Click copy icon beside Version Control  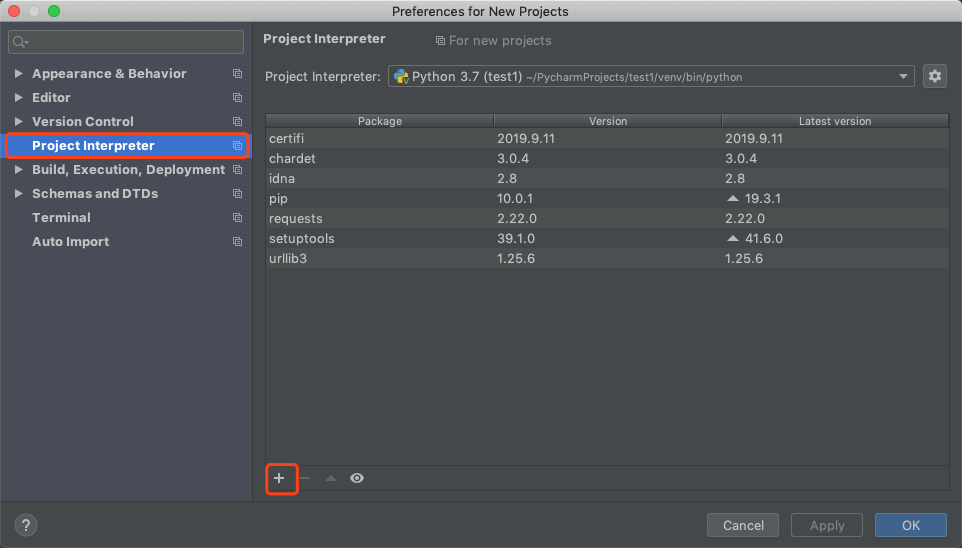pyautogui.click(x=237, y=122)
